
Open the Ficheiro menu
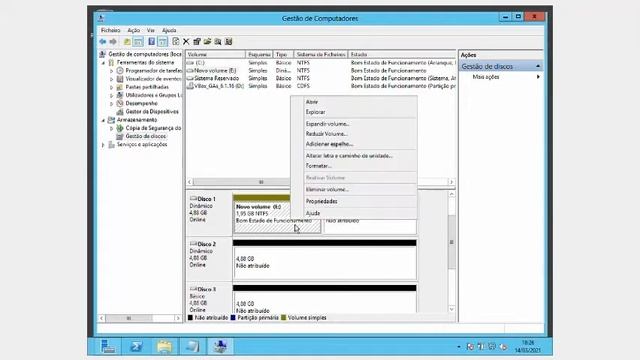coord(111,30)
